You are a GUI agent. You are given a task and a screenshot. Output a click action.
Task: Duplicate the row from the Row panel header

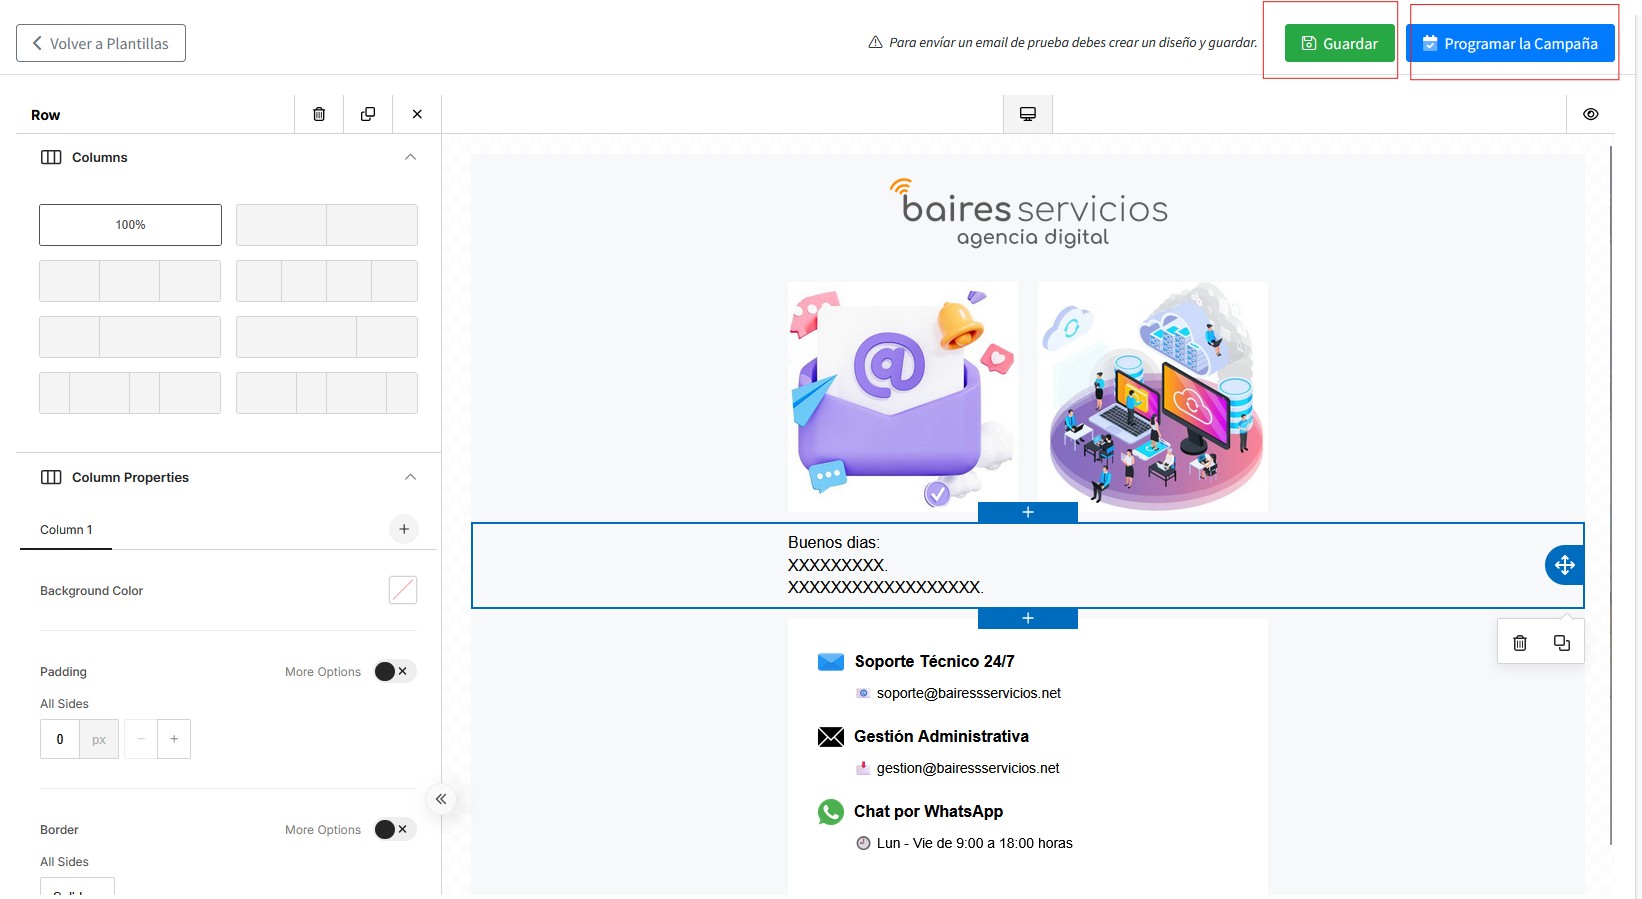[x=368, y=114]
